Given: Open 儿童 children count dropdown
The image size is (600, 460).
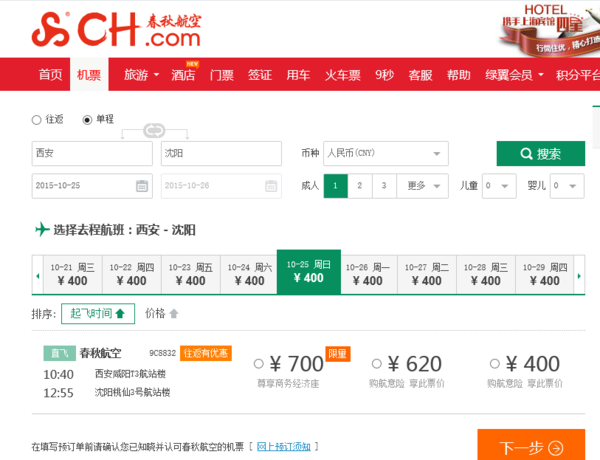Looking at the screenshot, I should tap(499, 186).
